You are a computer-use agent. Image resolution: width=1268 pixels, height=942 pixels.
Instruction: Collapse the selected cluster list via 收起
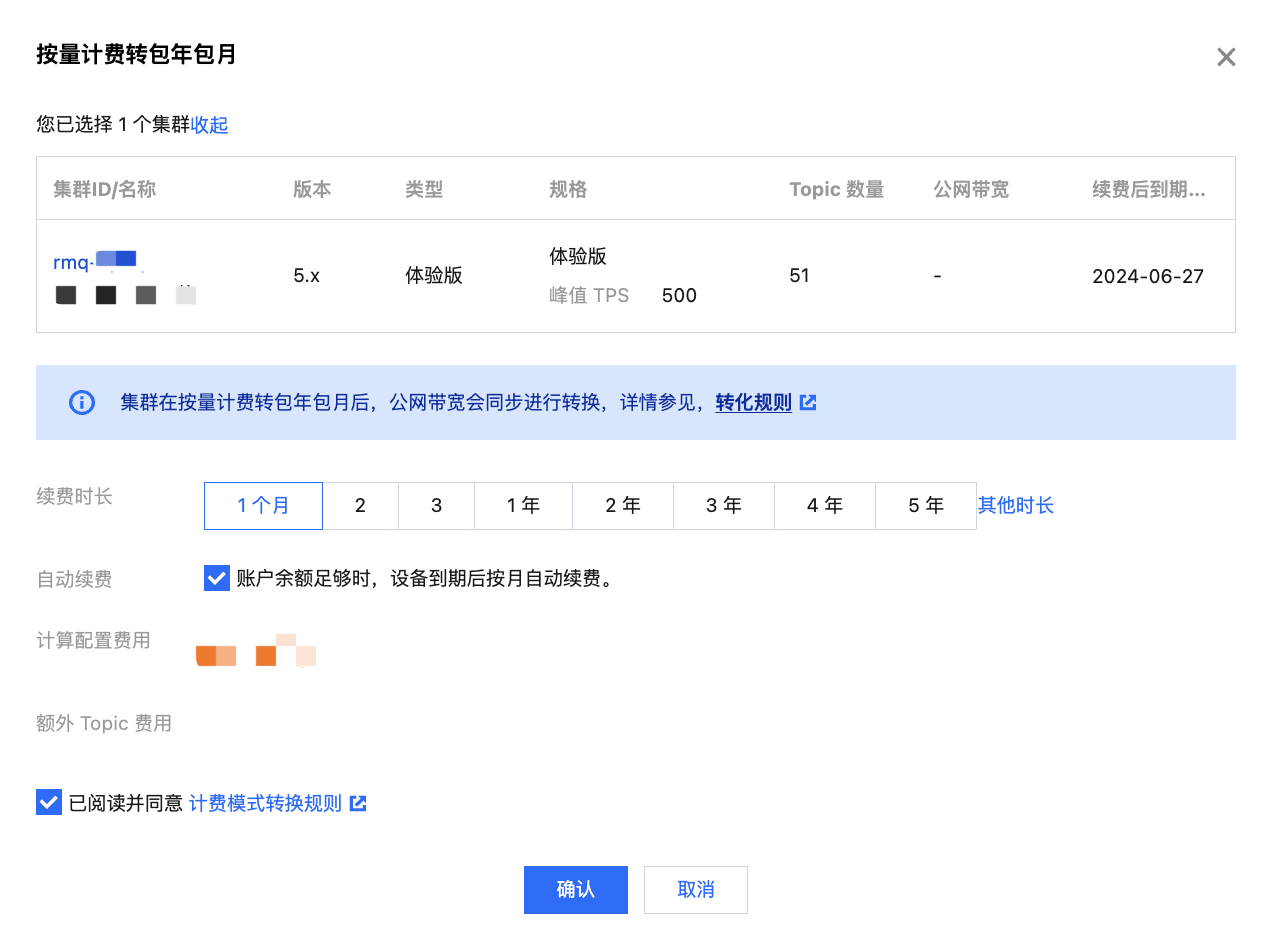[x=210, y=125]
